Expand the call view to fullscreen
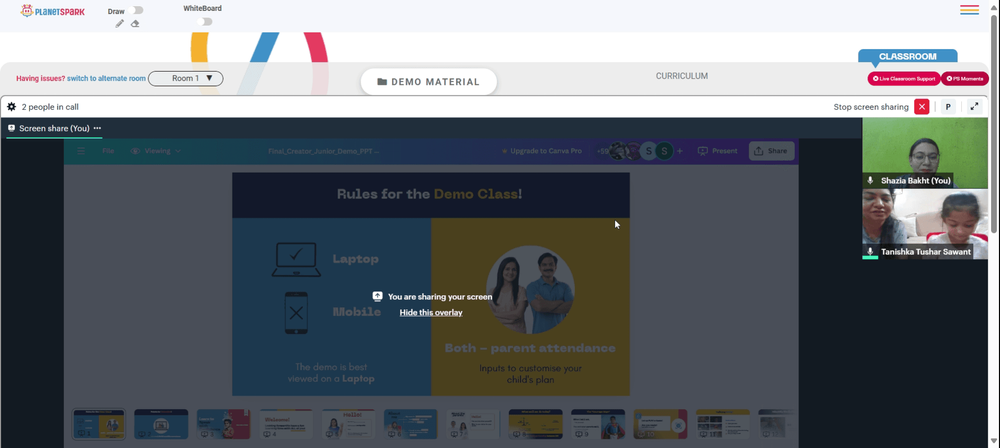The width and height of the screenshot is (1000, 448). tap(974, 107)
